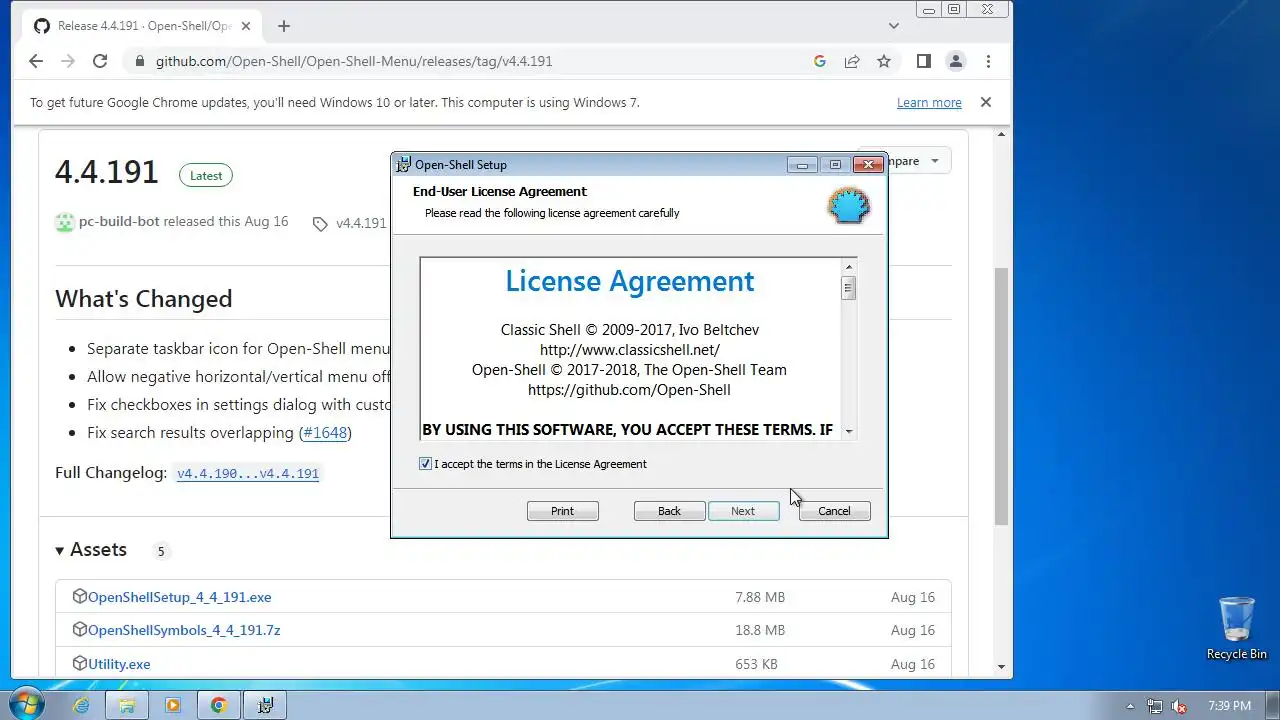This screenshot has height=720, width=1280.
Task: Download OpenShellSymbols_4_4_191.7z
Action: point(184,630)
